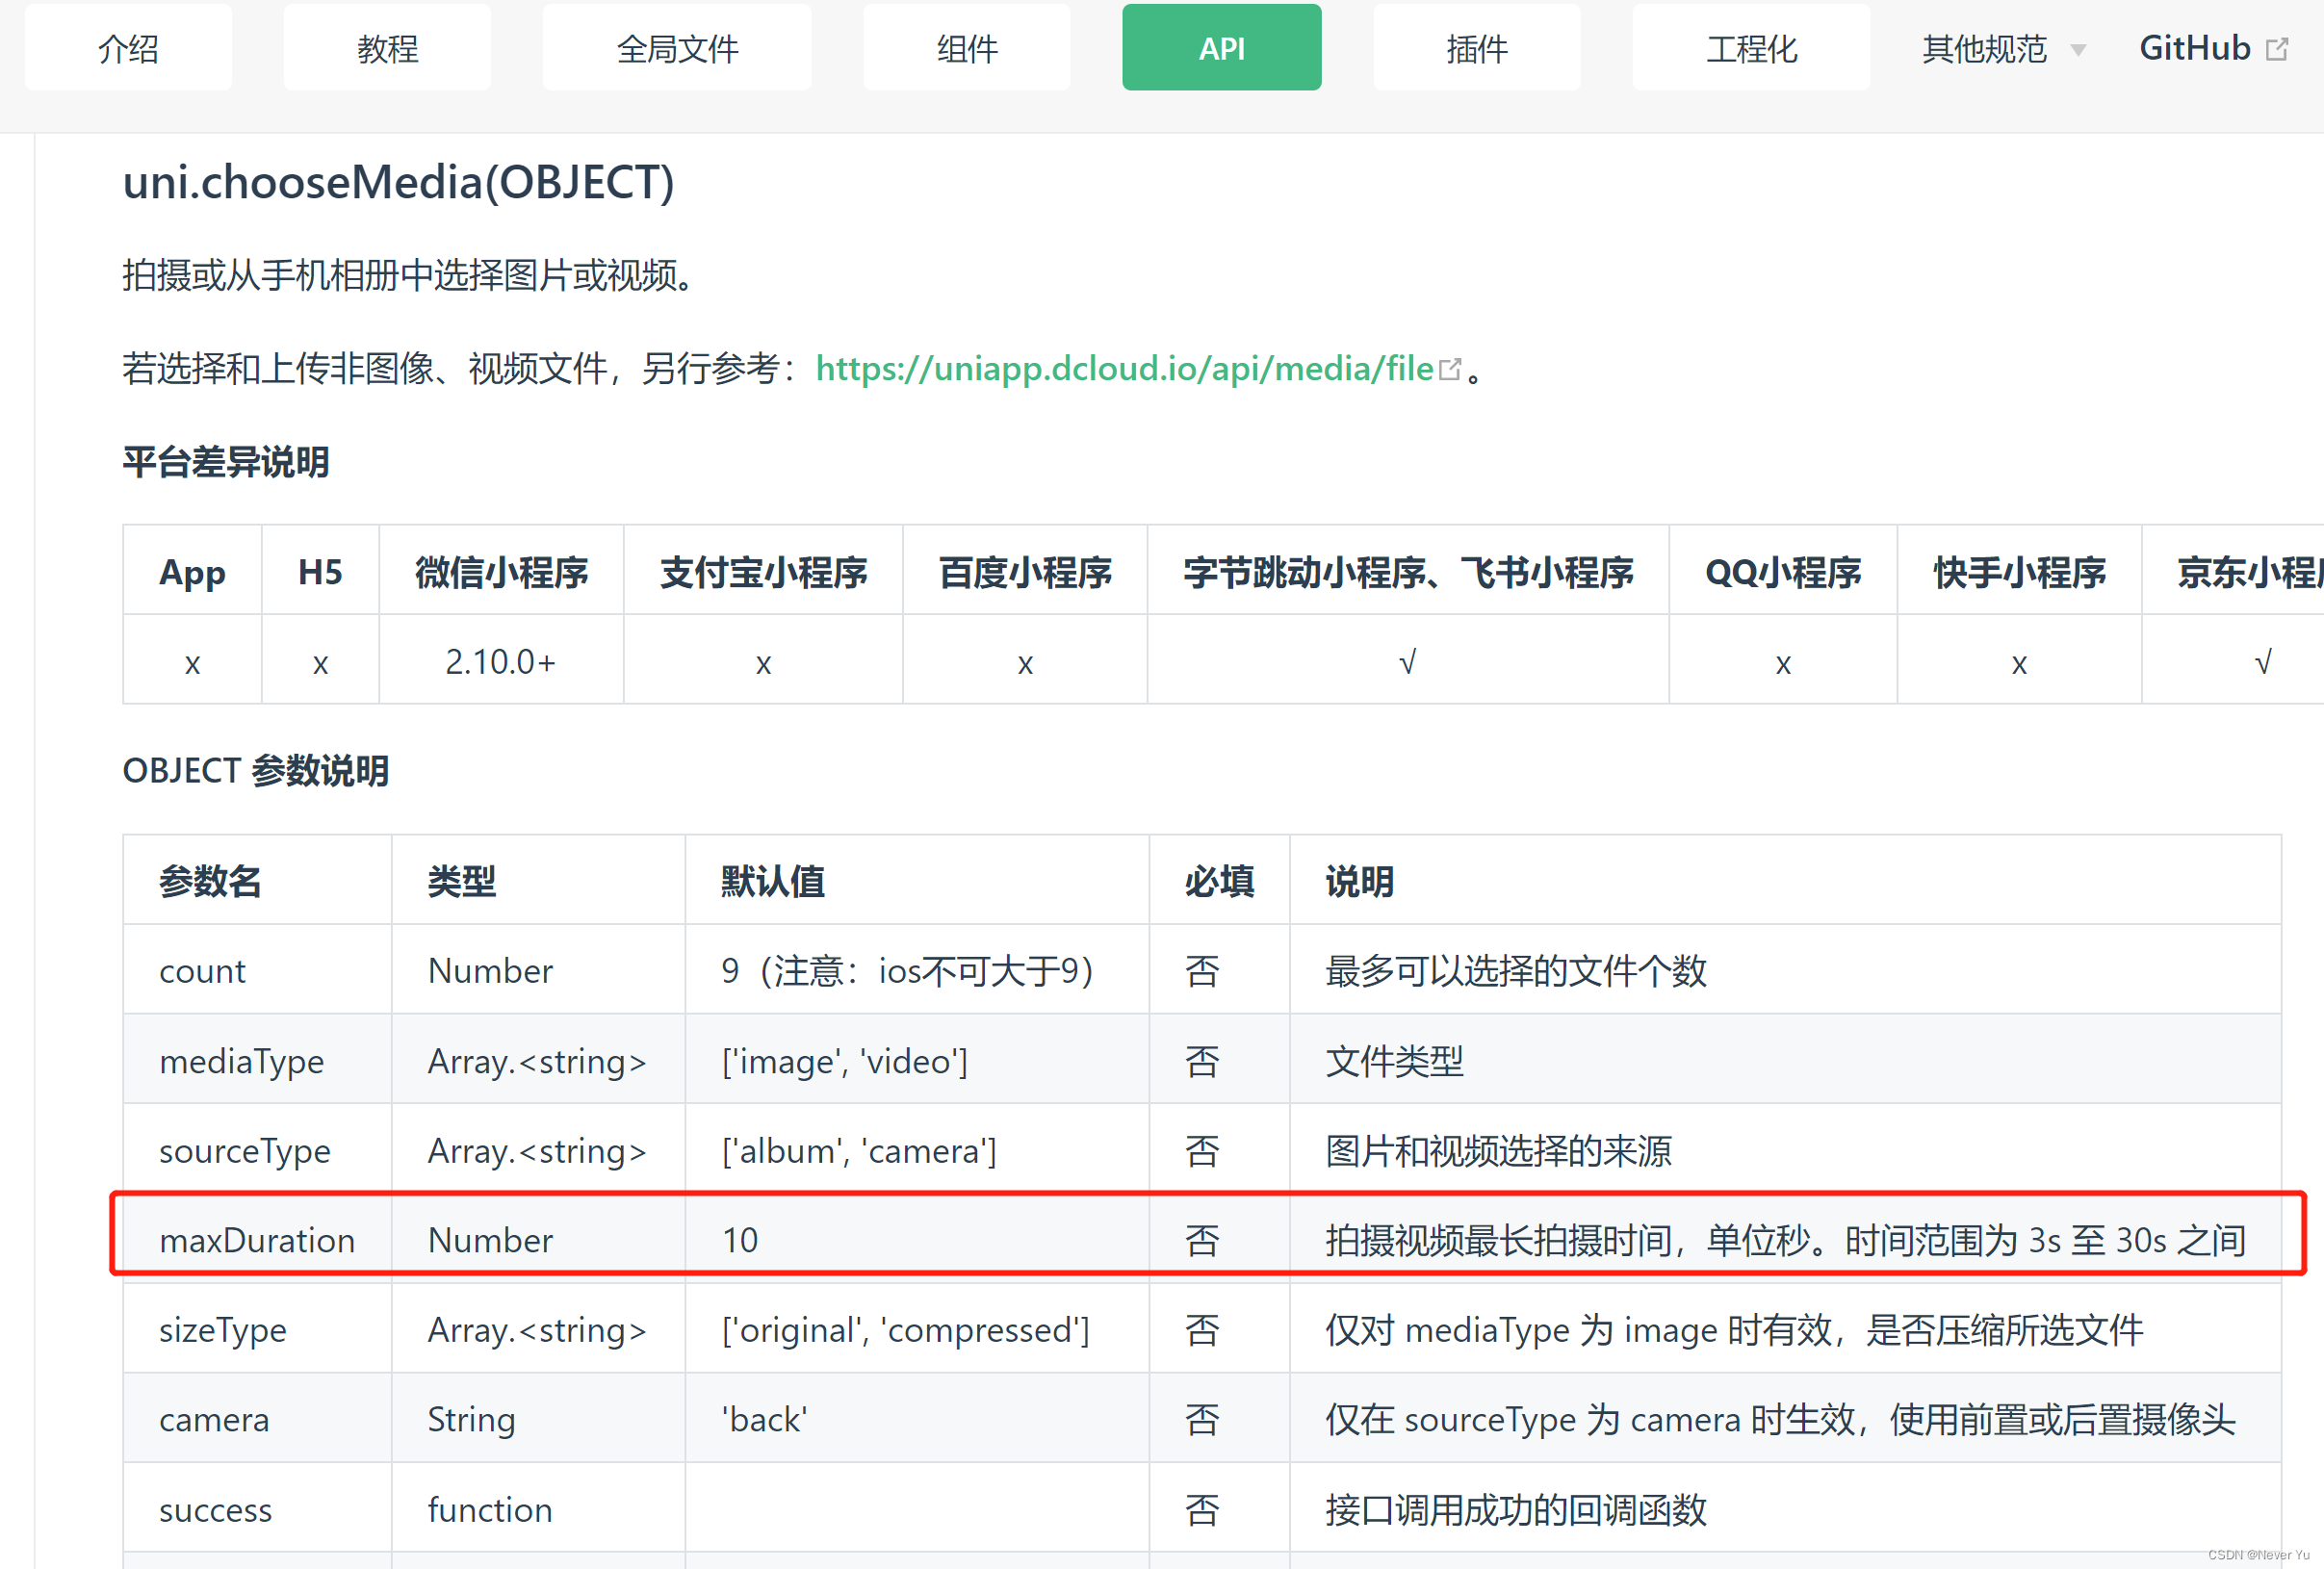This screenshot has width=2324, height=1569.
Task: Open the 其他规范 menu
Action: 1984,49
